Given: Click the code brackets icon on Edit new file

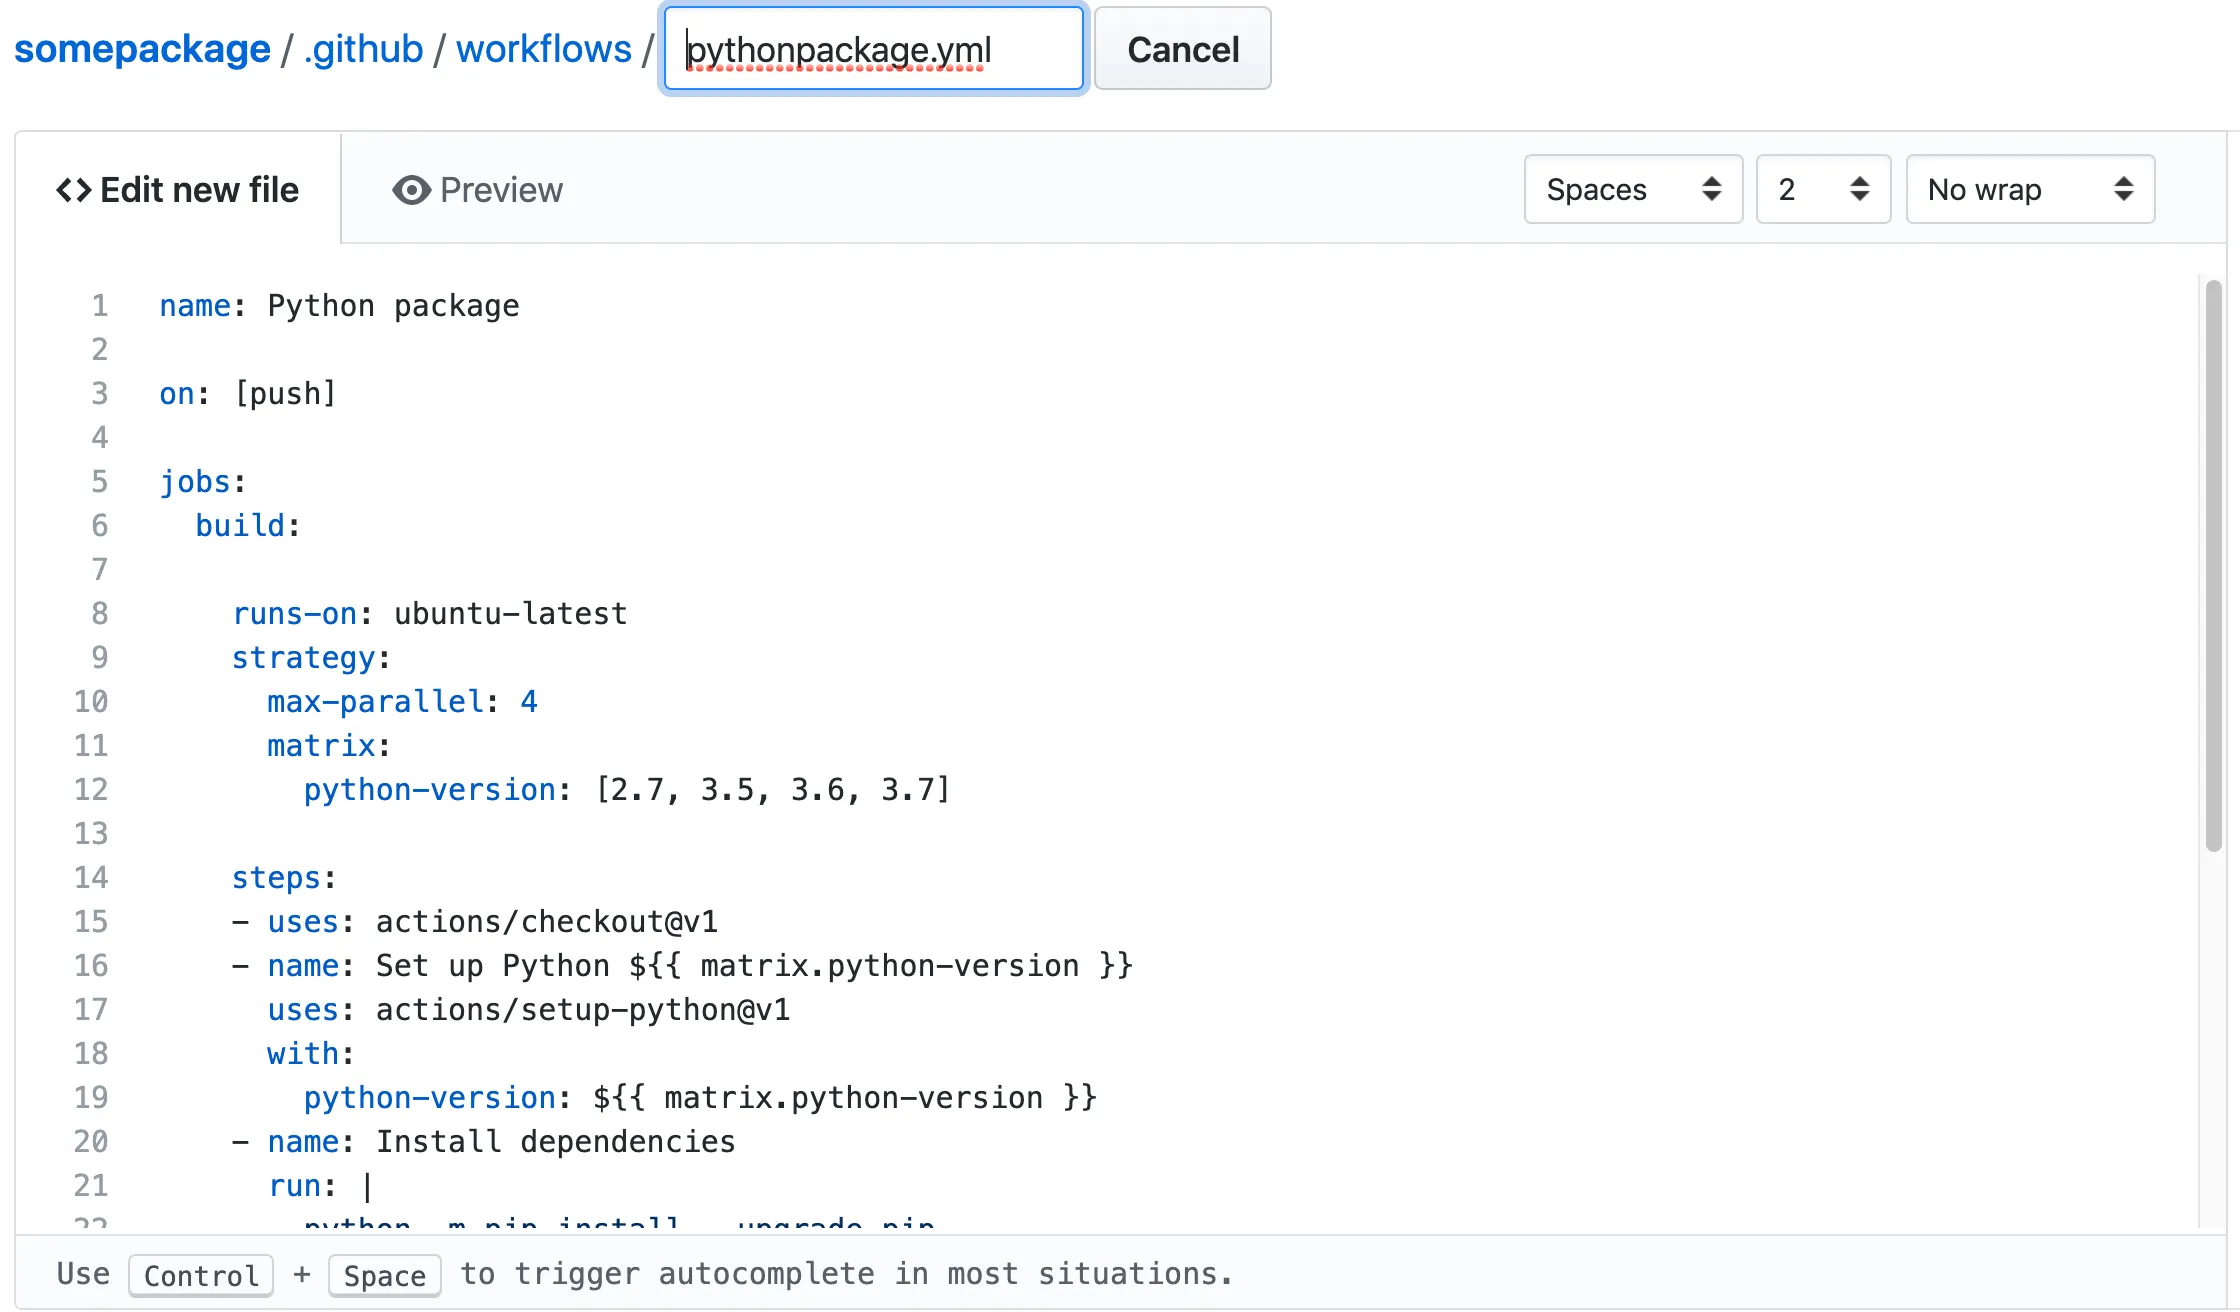Looking at the screenshot, I should pyautogui.click(x=73, y=190).
